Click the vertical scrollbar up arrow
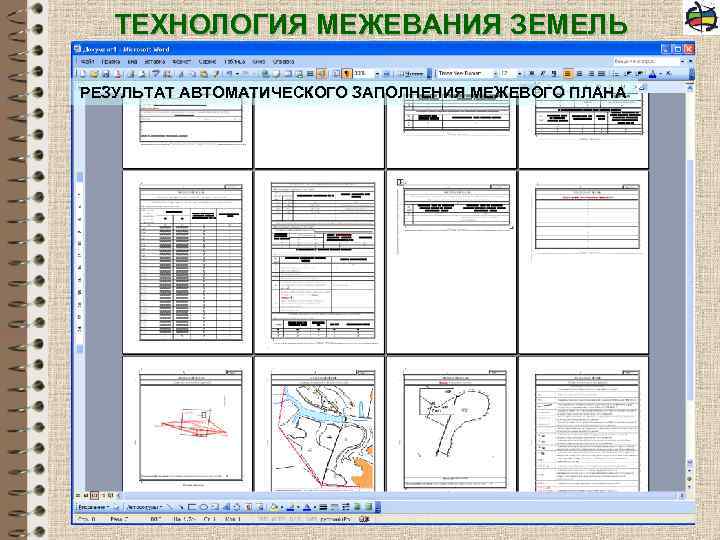 tap(689, 88)
